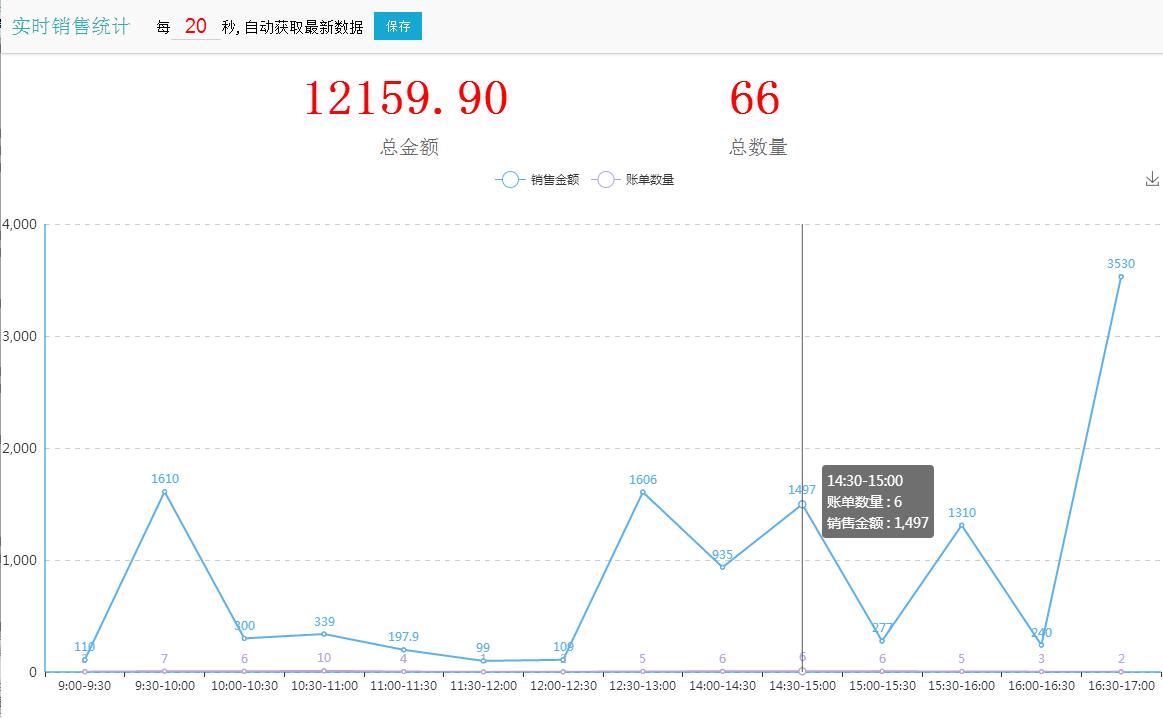This screenshot has width=1163, height=718.
Task: Click the 1310 data point at 15:30-16:00
Action: [x=962, y=525]
